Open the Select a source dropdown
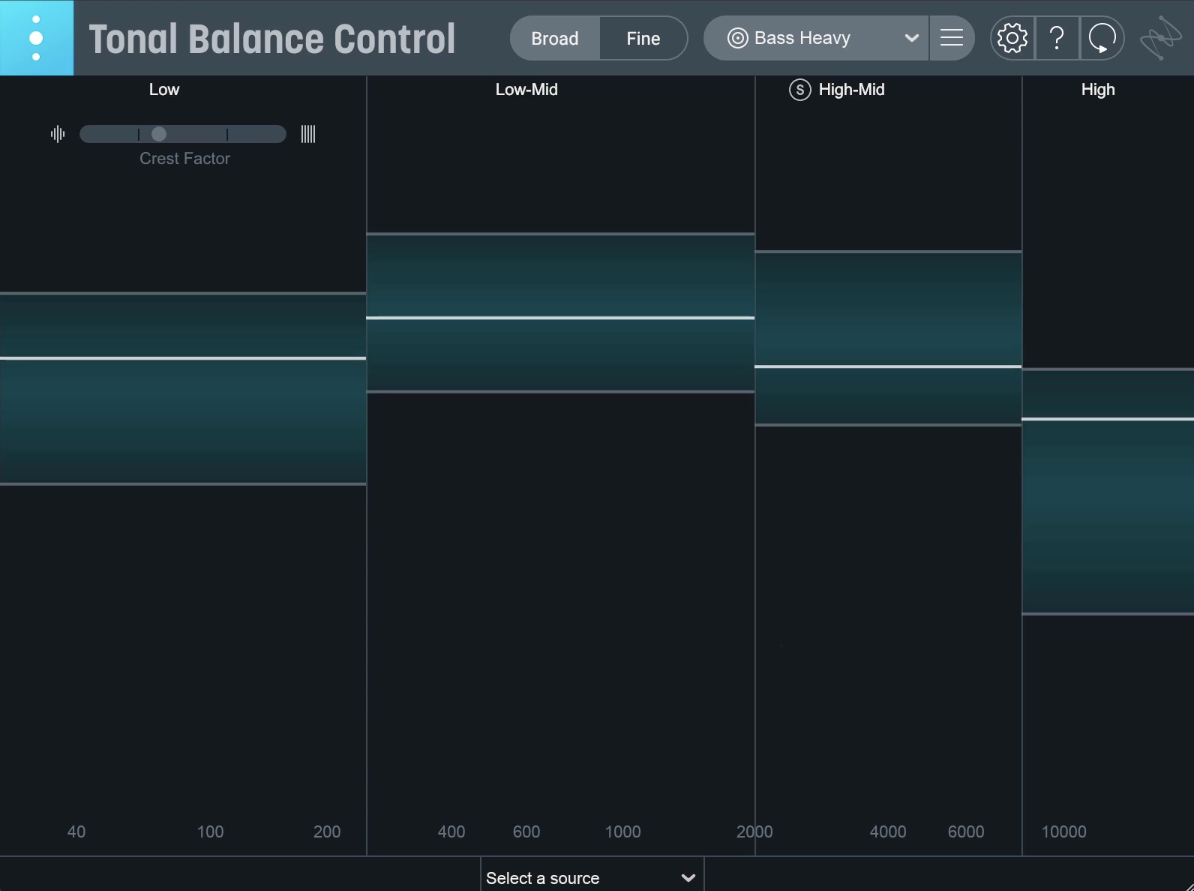The width and height of the screenshot is (1194, 891). 592,877
